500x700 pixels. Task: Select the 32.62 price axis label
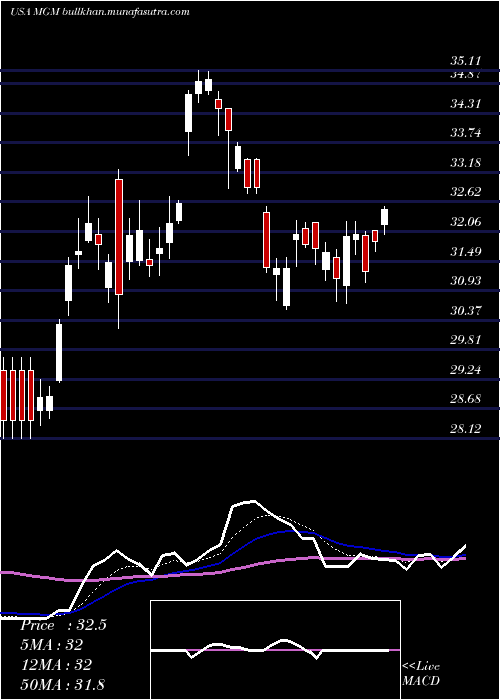click(x=465, y=192)
